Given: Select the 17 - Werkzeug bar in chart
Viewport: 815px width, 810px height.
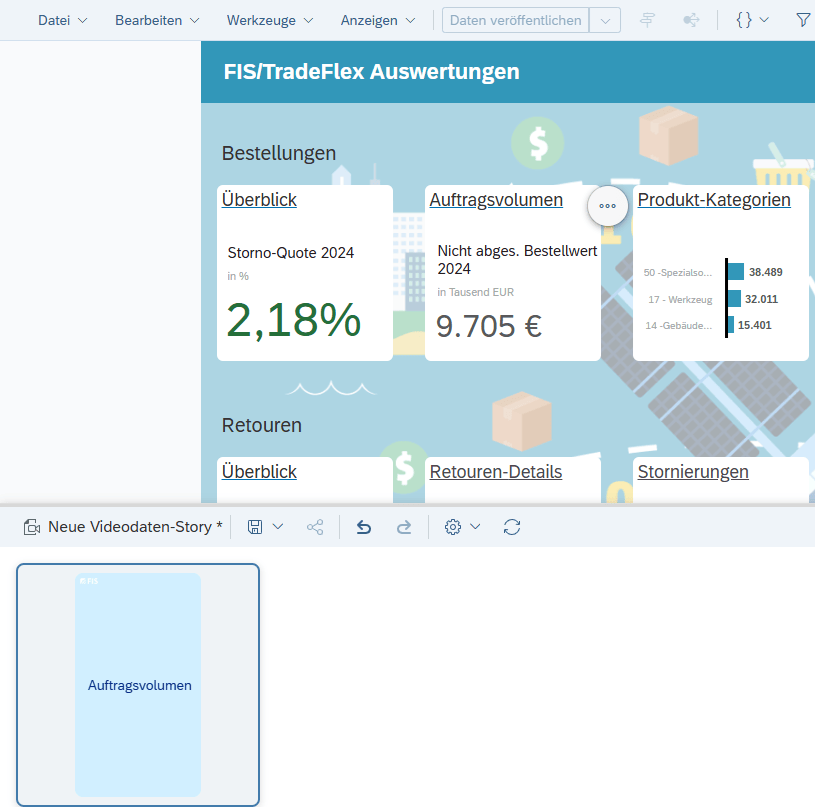Looking at the screenshot, I should [734, 298].
